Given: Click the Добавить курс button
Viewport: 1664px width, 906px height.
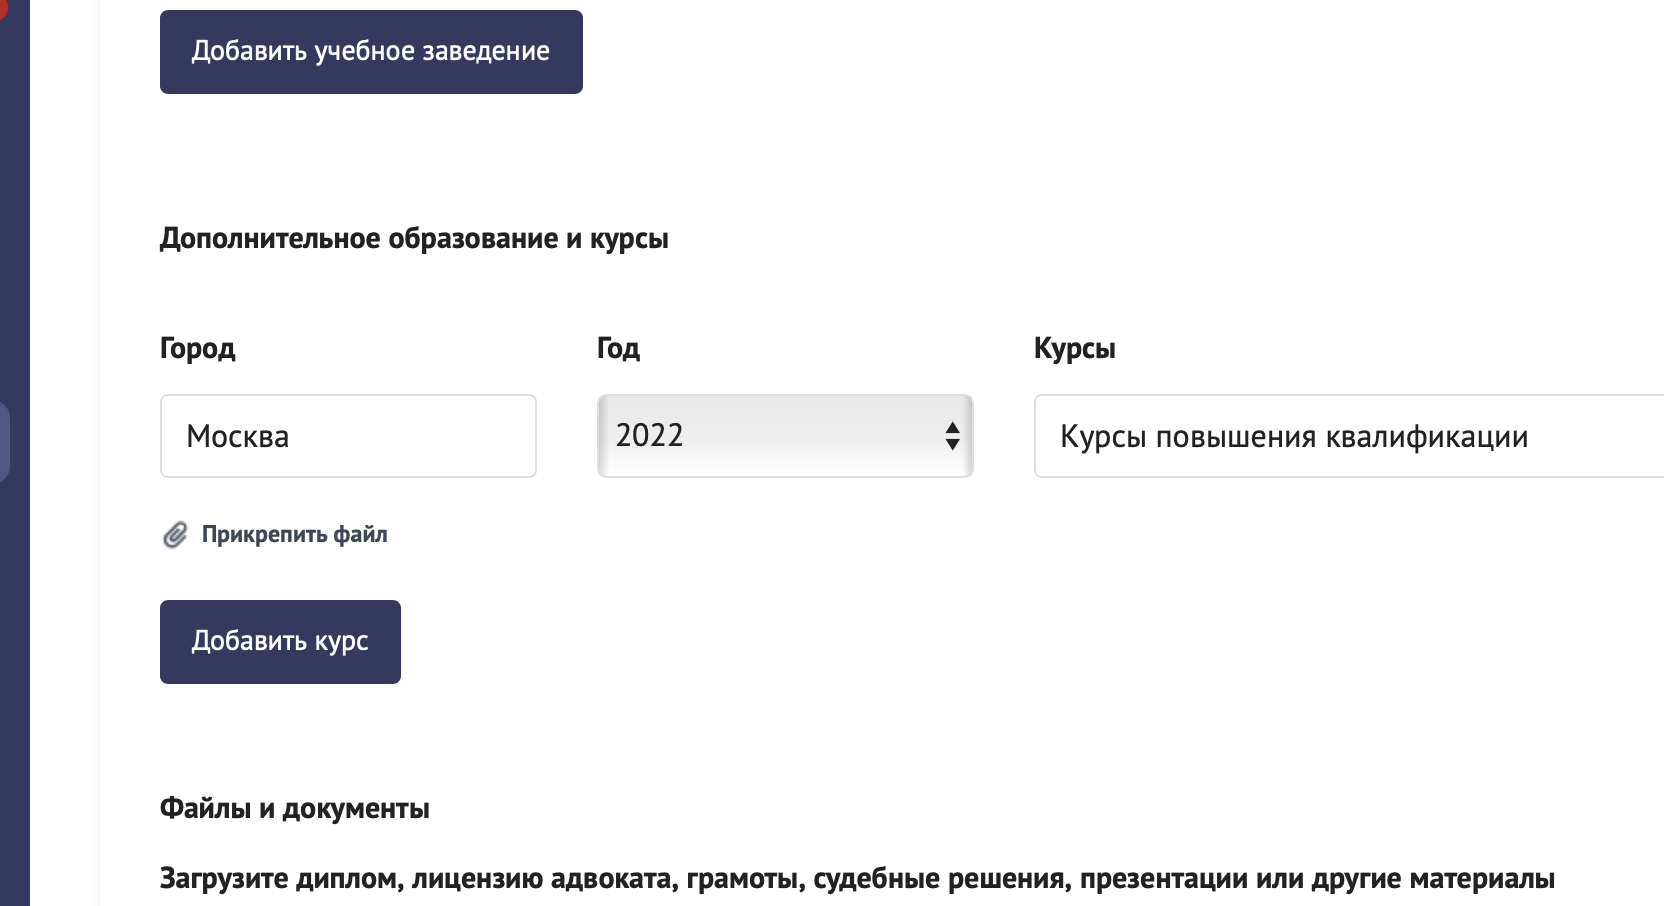Looking at the screenshot, I should pyautogui.click(x=280, y=642).
